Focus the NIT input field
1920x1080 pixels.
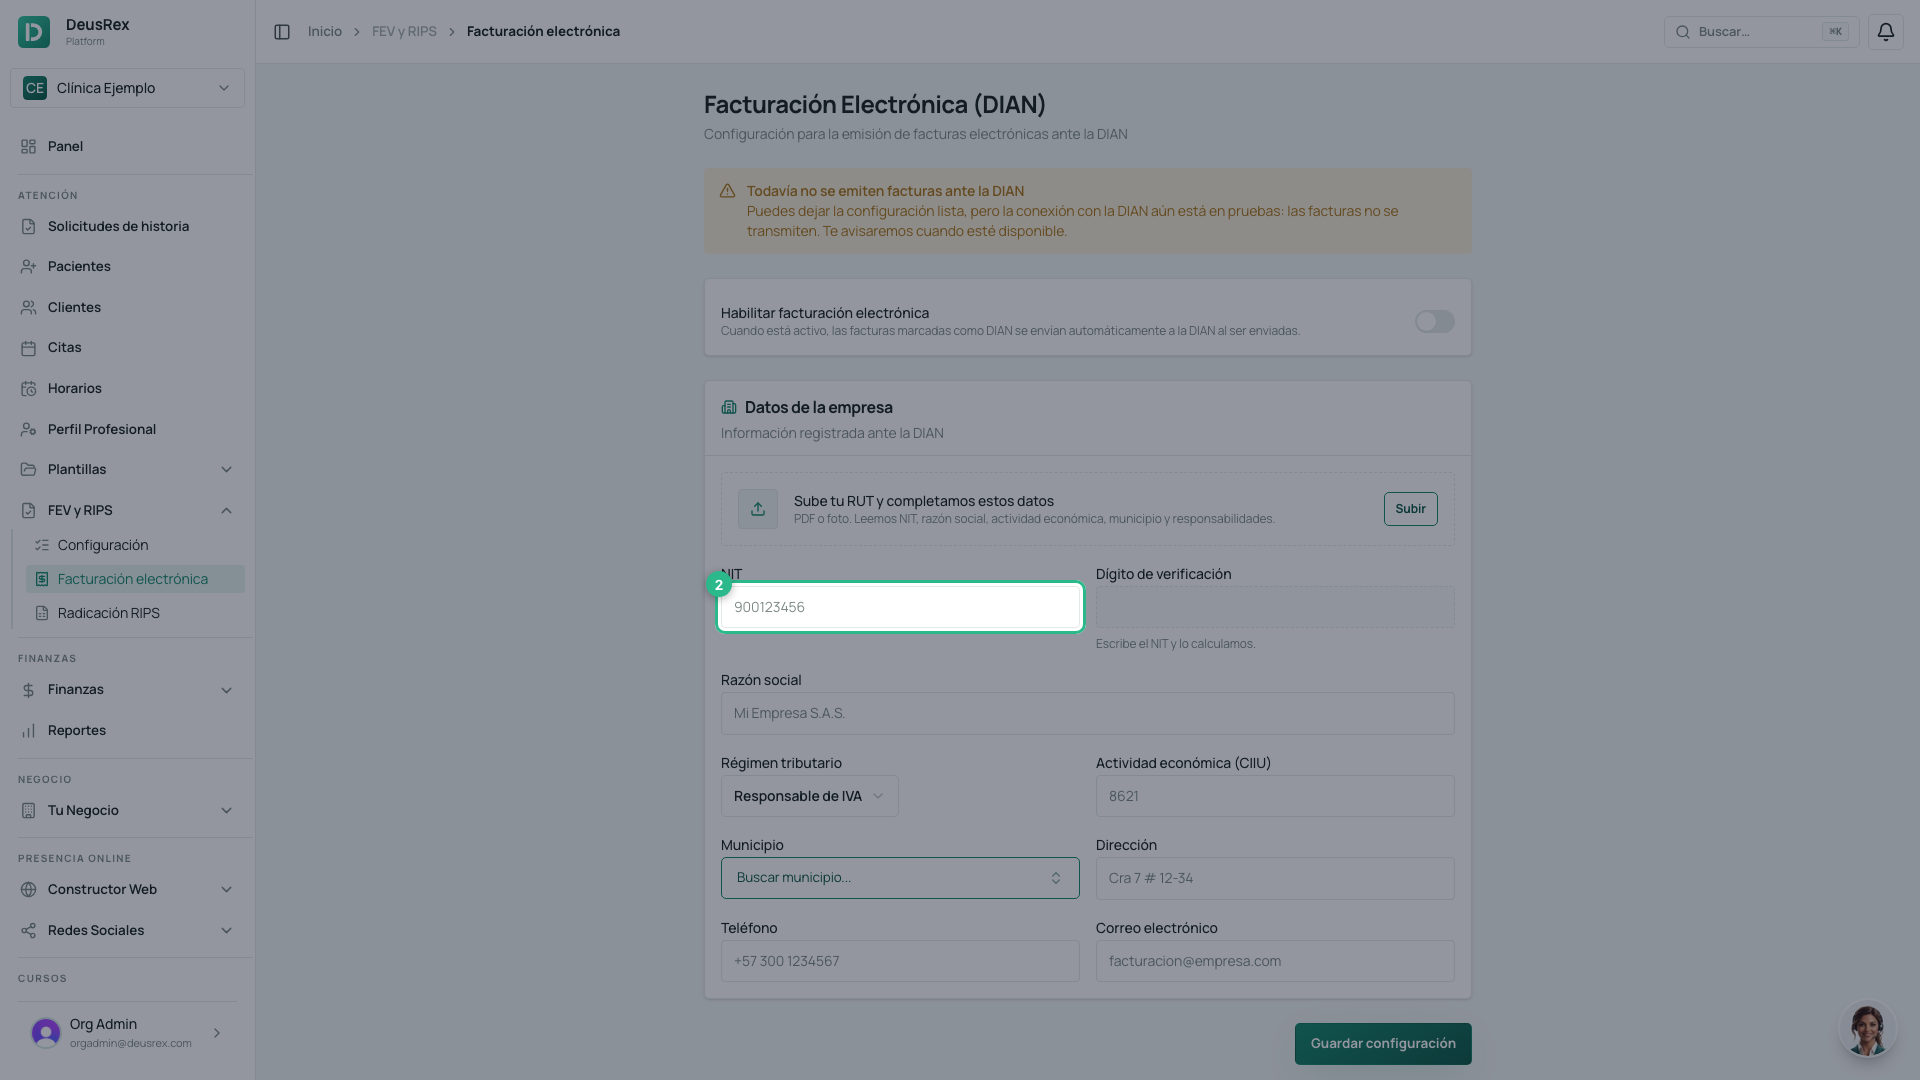(x=900, y=608)
